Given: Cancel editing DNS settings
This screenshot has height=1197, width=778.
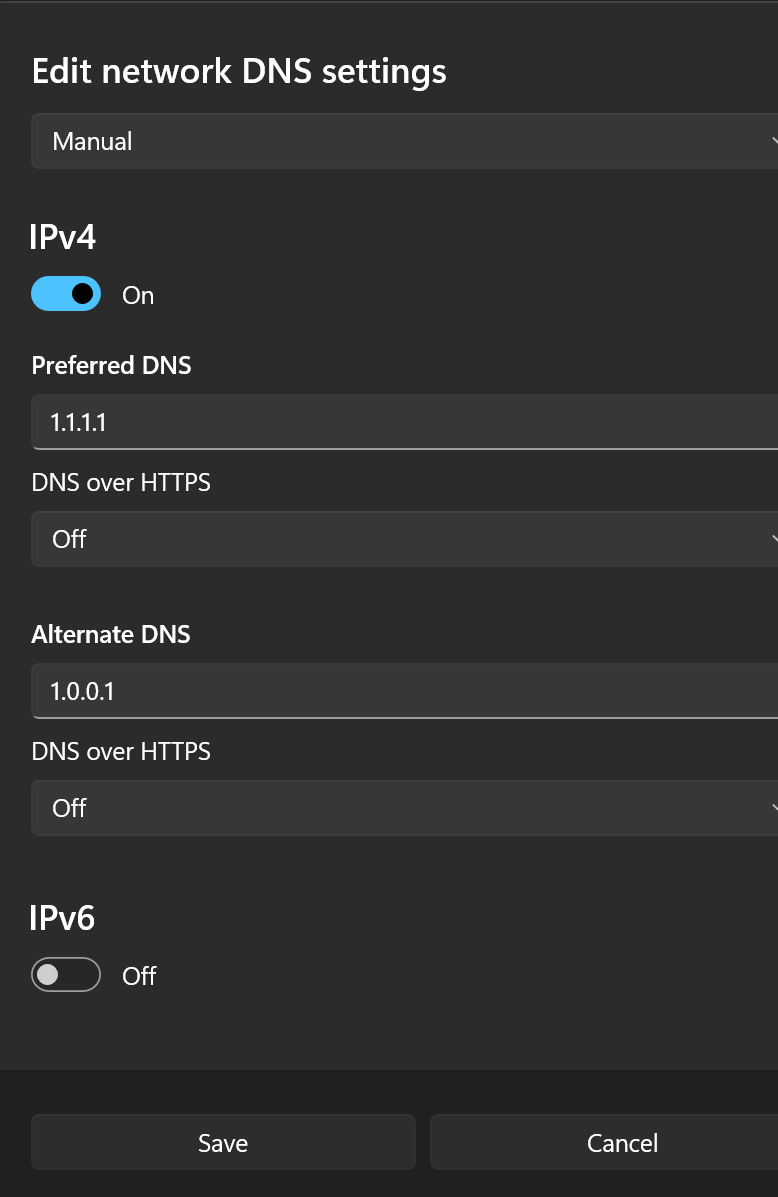Looking at the screenshot, I should 621,1142.
